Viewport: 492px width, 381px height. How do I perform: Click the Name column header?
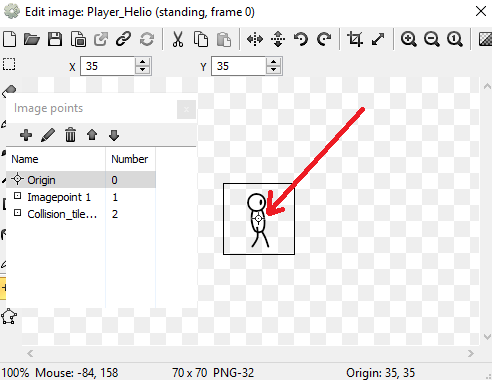tap(56, 159)
